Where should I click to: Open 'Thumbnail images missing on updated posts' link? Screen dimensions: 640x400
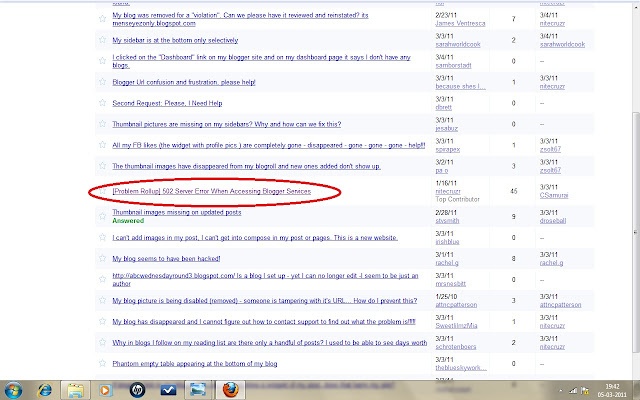pos(177,212)
